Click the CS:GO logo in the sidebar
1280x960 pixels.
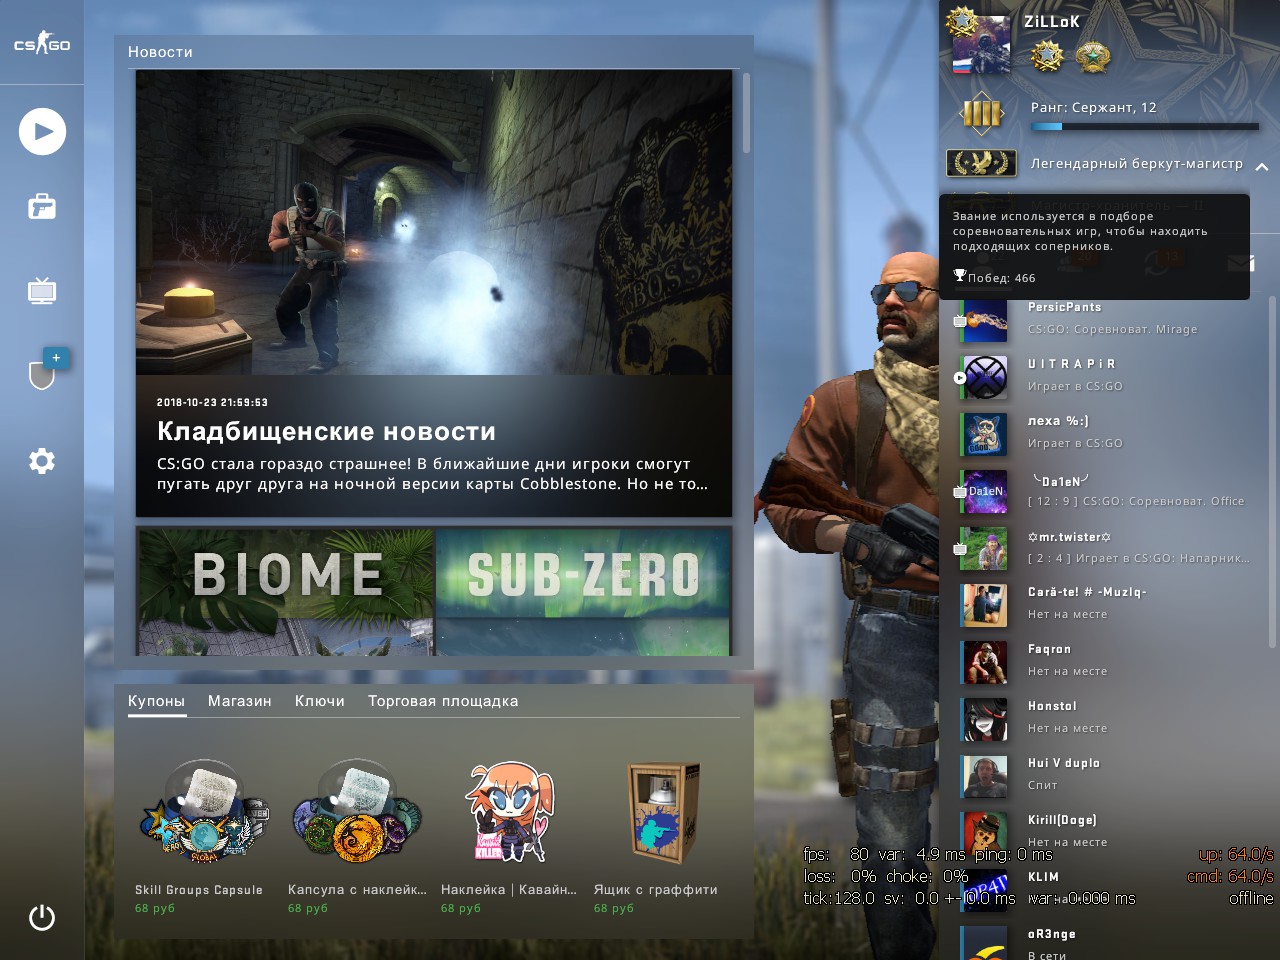coord(42,43)
